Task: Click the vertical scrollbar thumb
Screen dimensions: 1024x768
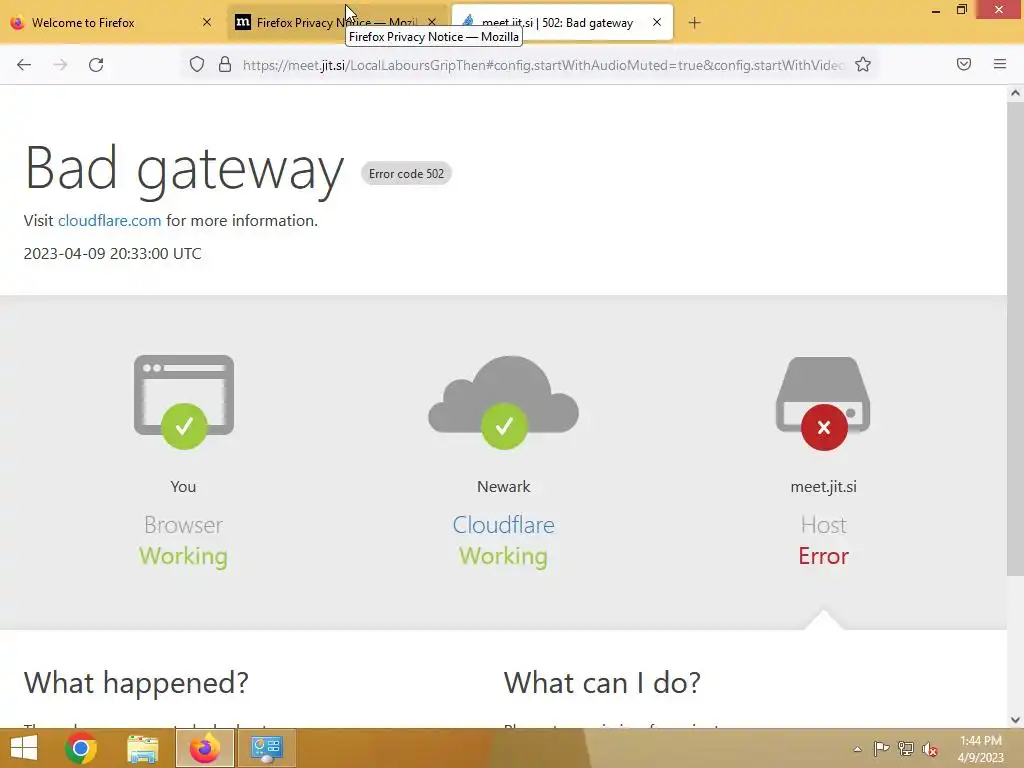Action: click(1015, 340)
